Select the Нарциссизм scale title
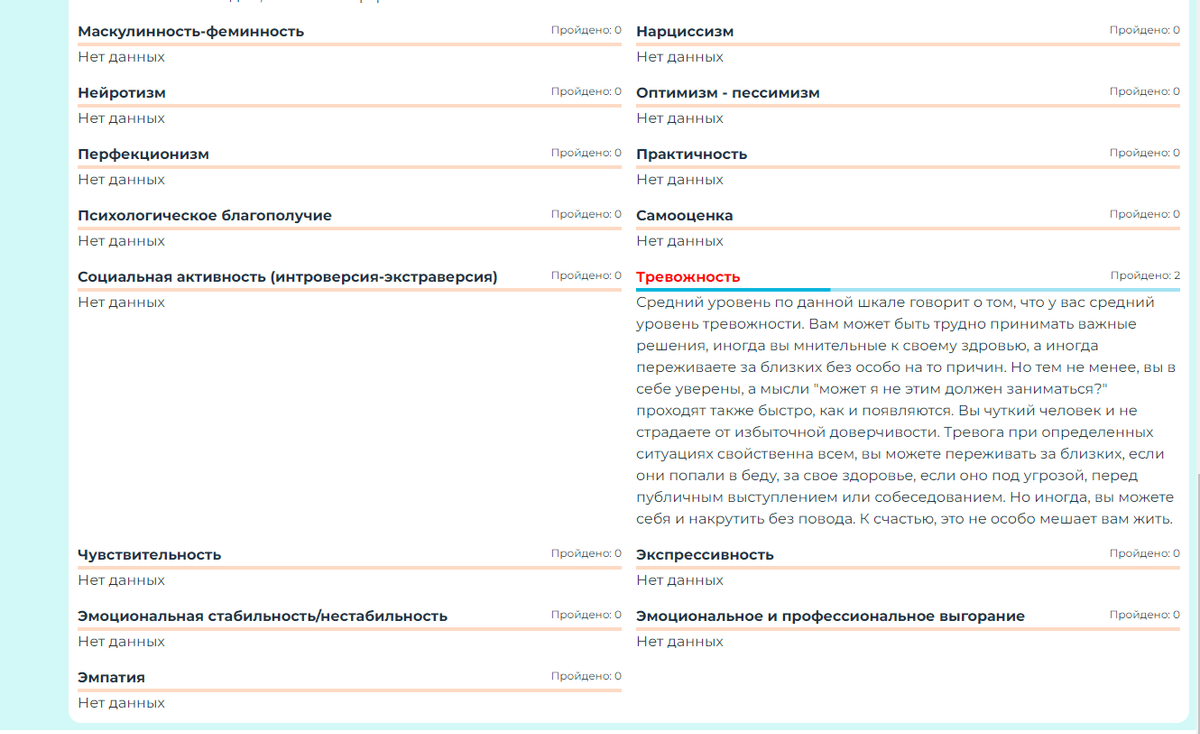Screen dimensions: 1200x734 (x=685, y=32)
